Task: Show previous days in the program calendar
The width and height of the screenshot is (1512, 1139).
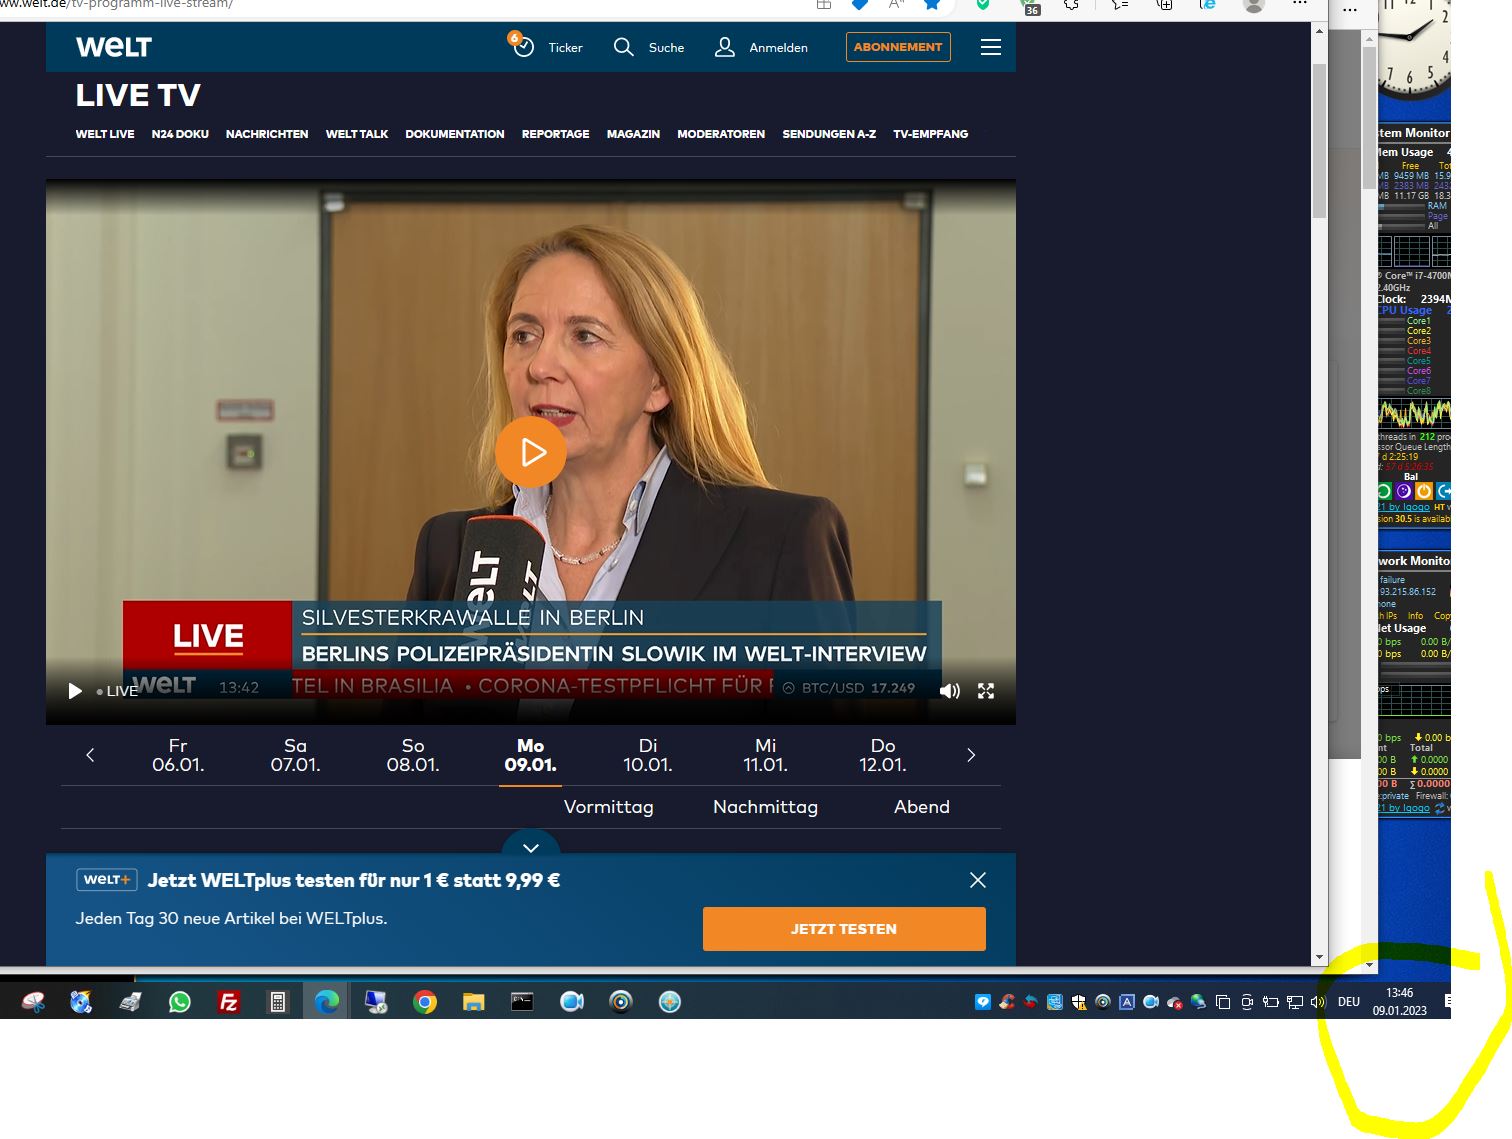Action: click(x=90, y=755)
